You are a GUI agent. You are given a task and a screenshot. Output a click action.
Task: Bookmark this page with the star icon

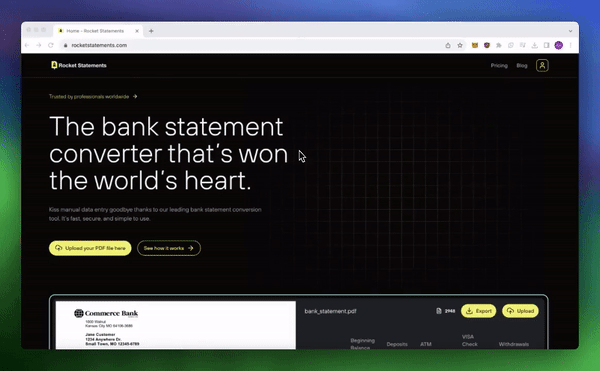(x=460, y=45)
